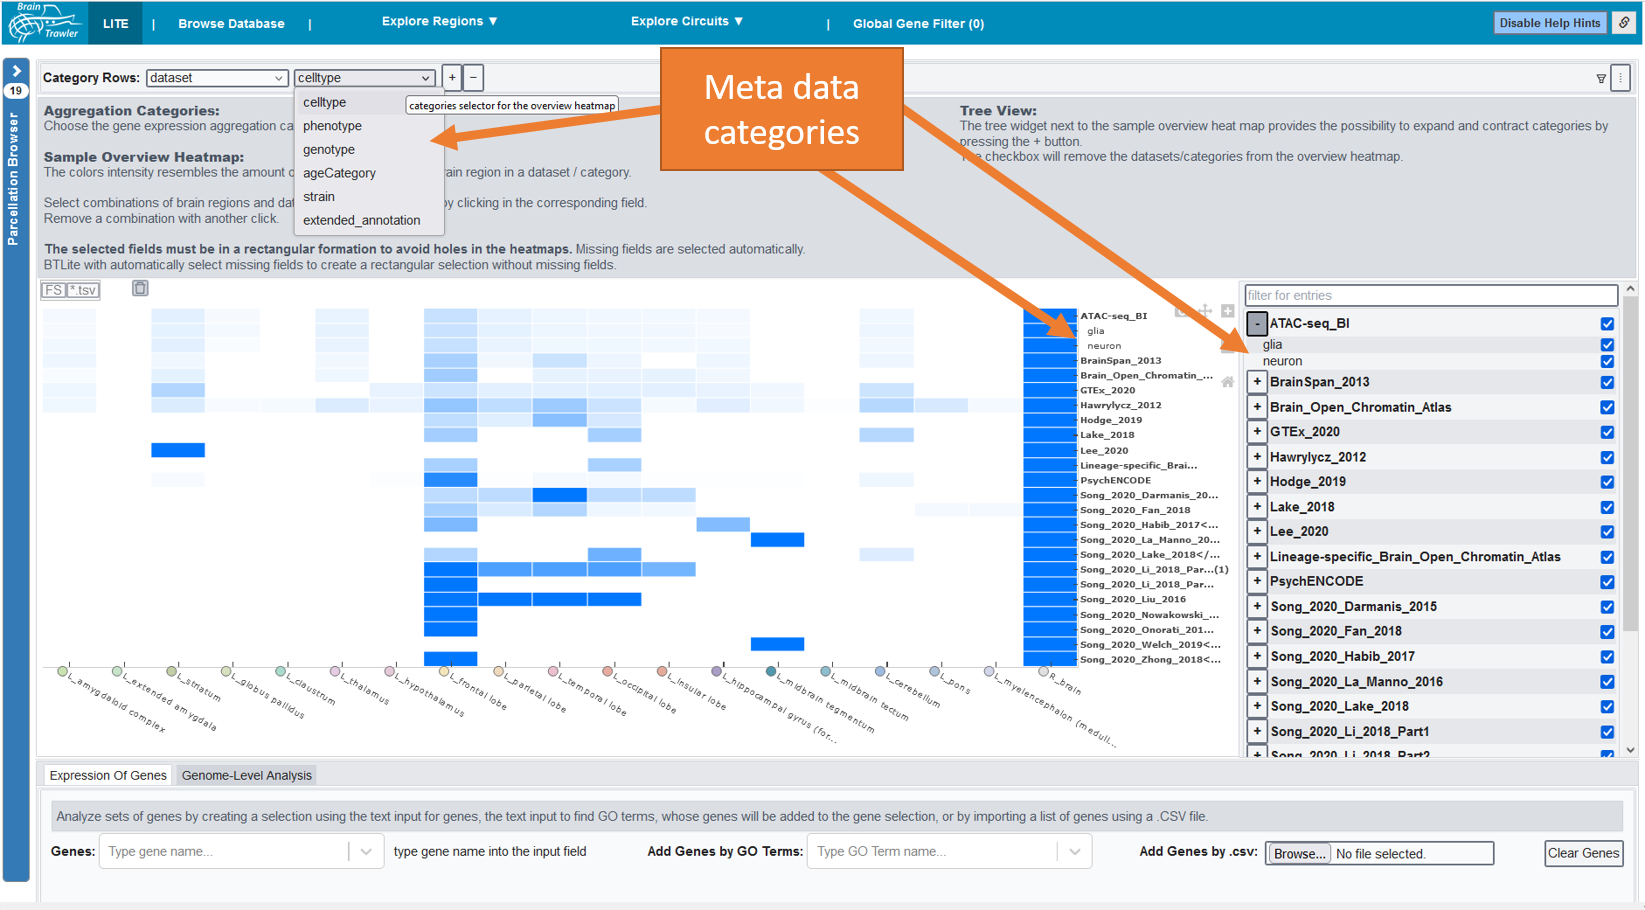
Task: Expand the BrainSpan_2013 tree entry
Action: [x=1257, y=382]
